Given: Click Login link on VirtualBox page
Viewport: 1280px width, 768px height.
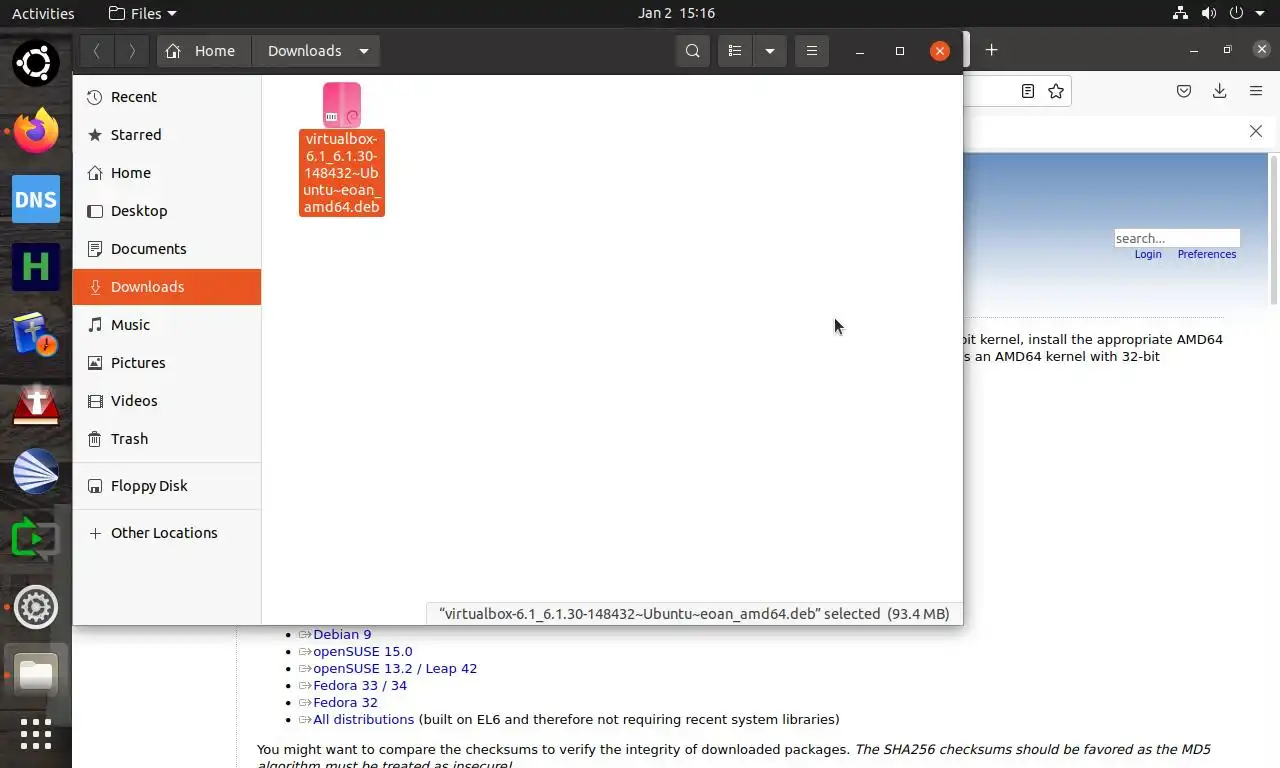Looking at the screenshot, I should point(1148,254).
